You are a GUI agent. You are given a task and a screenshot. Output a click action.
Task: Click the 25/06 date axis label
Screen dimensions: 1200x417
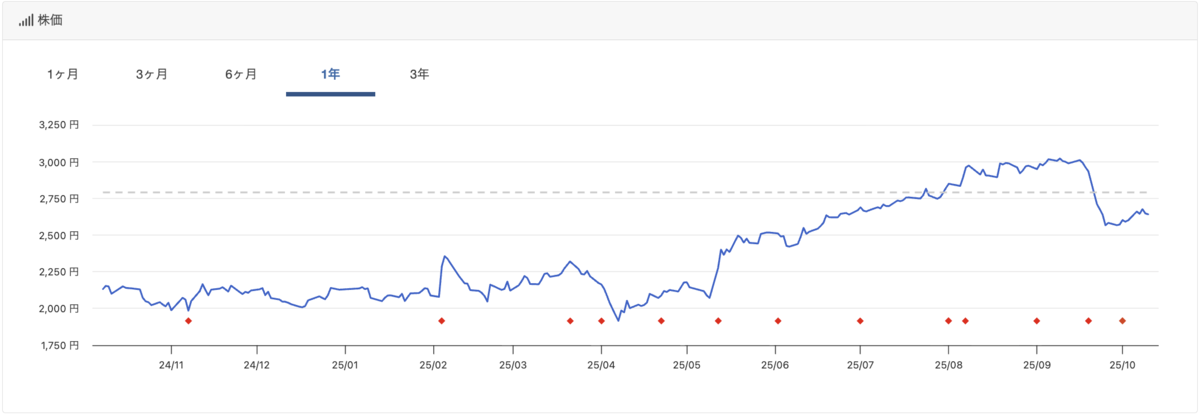click(x=775, y=365)
